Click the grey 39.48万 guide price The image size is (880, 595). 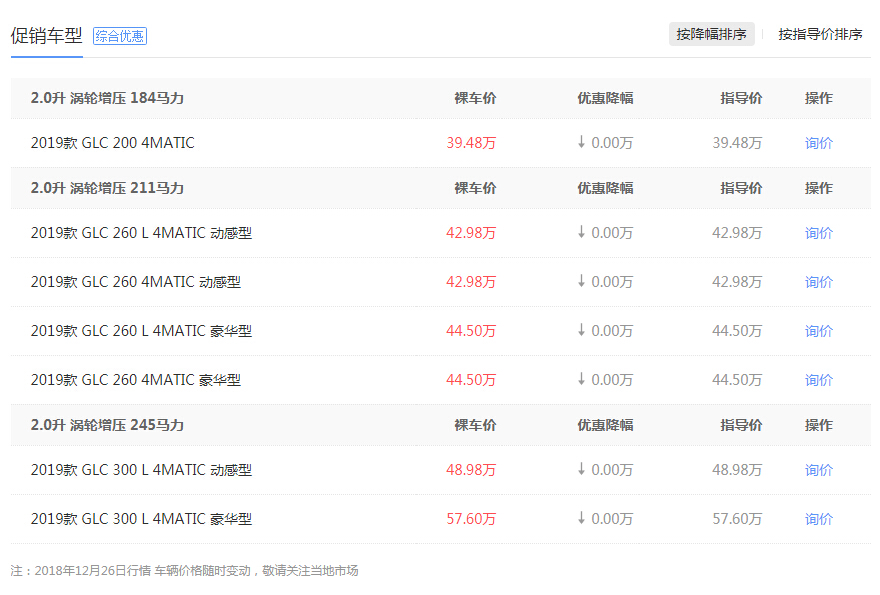coord(737,143)
